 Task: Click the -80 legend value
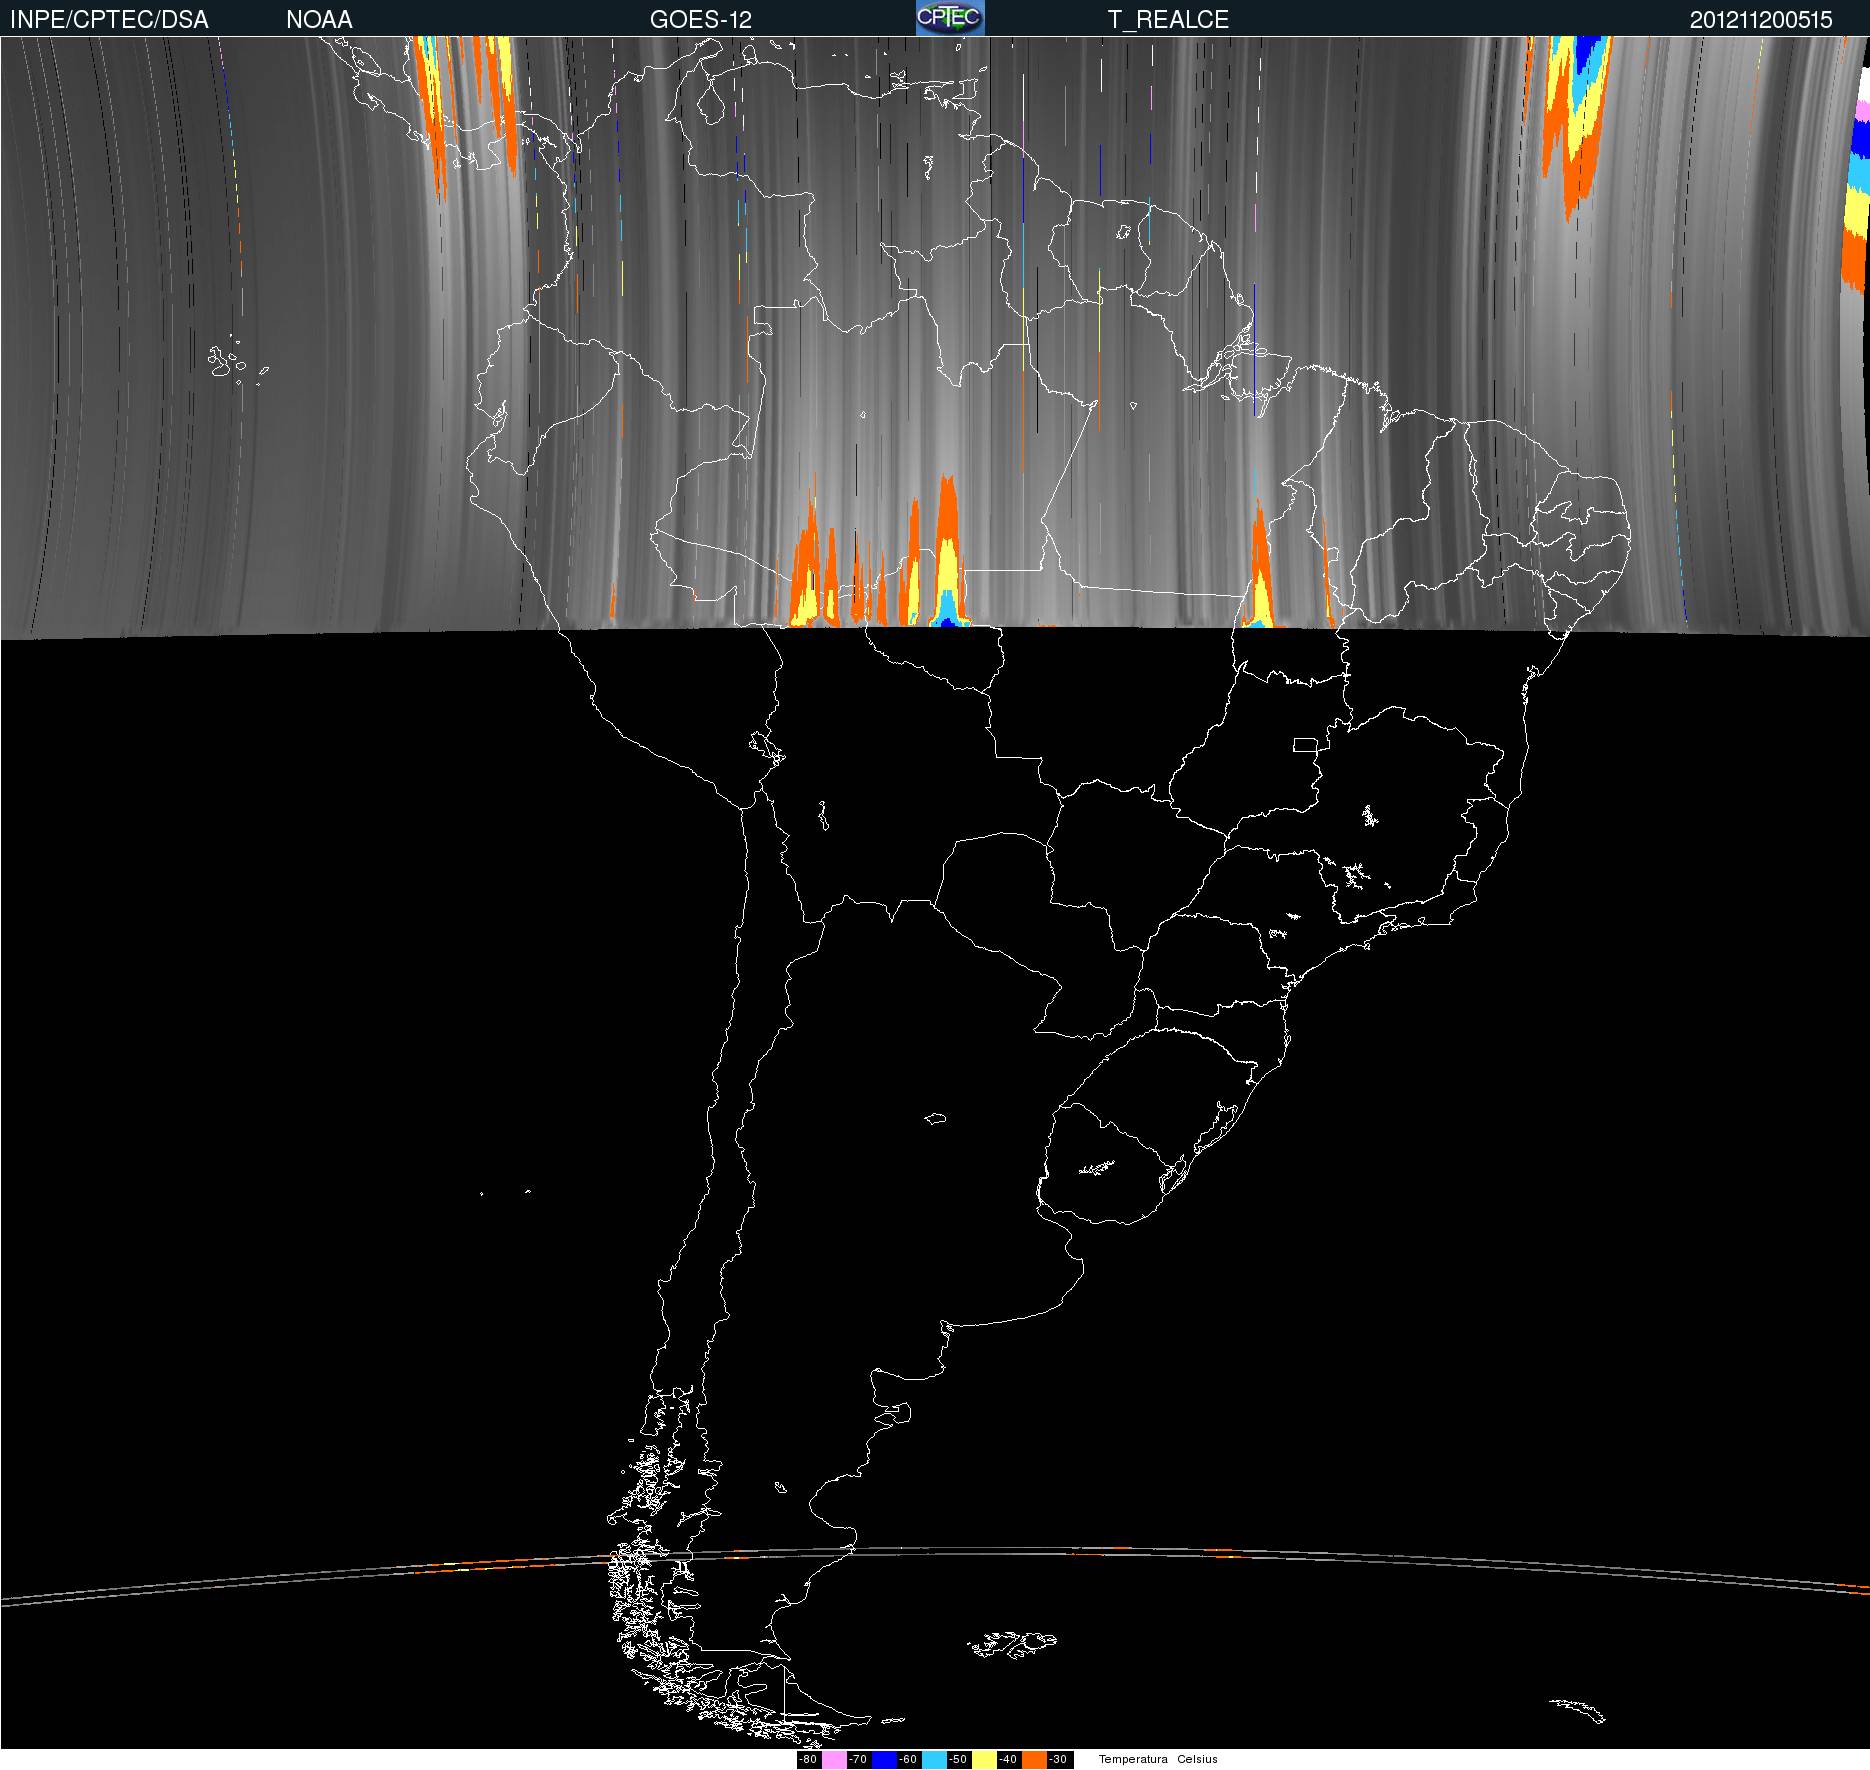pos(809,1760)
